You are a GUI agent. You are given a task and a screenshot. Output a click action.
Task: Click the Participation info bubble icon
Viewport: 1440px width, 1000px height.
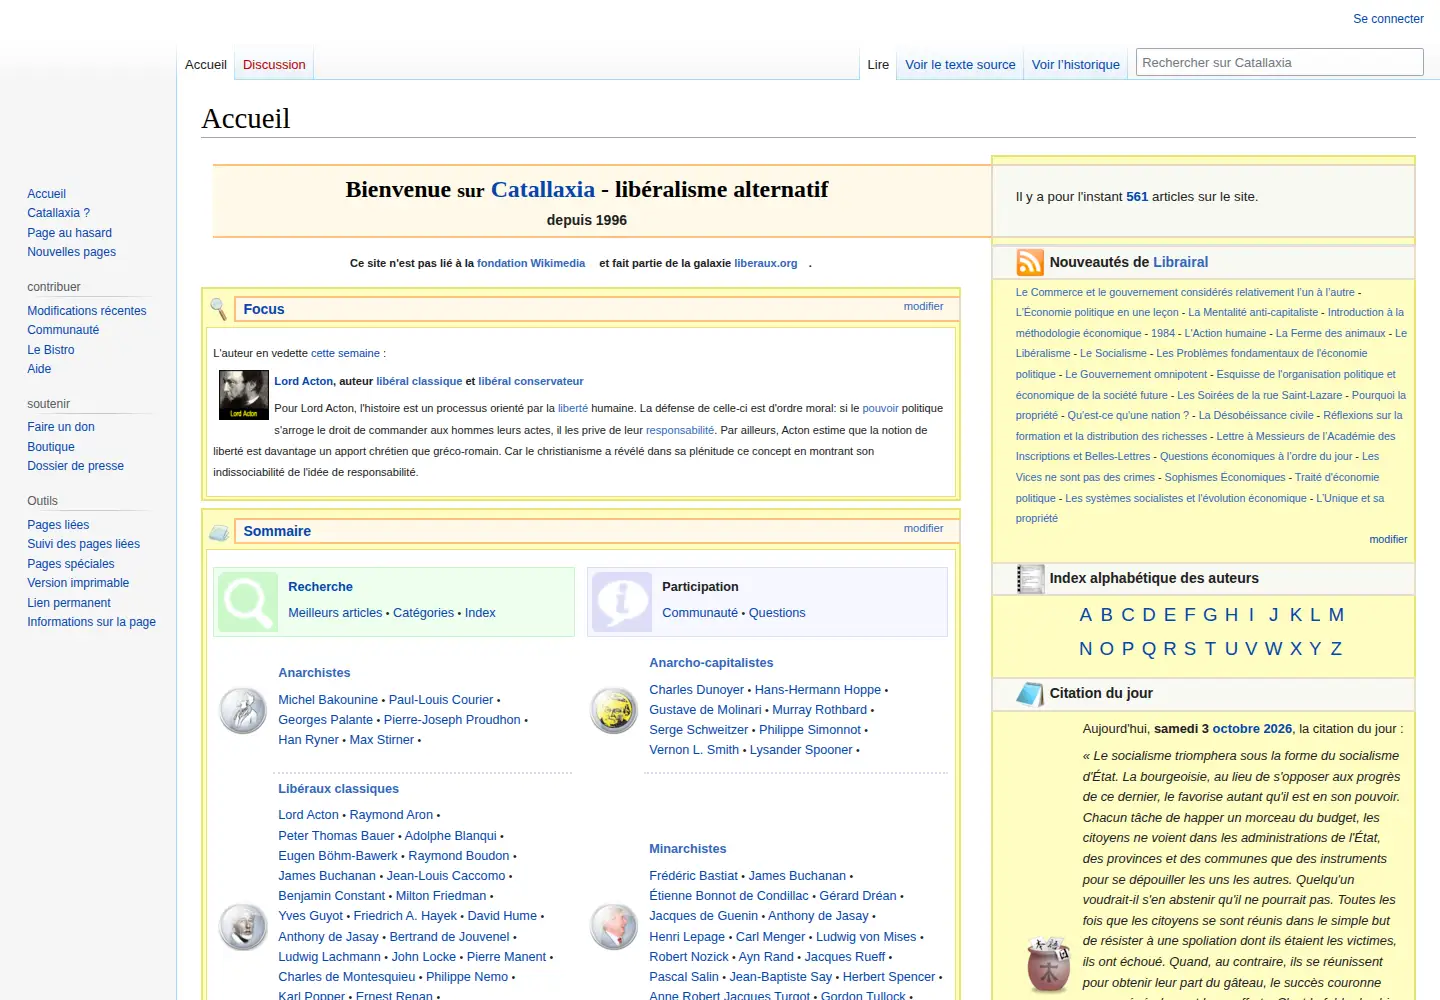(621, 602)
